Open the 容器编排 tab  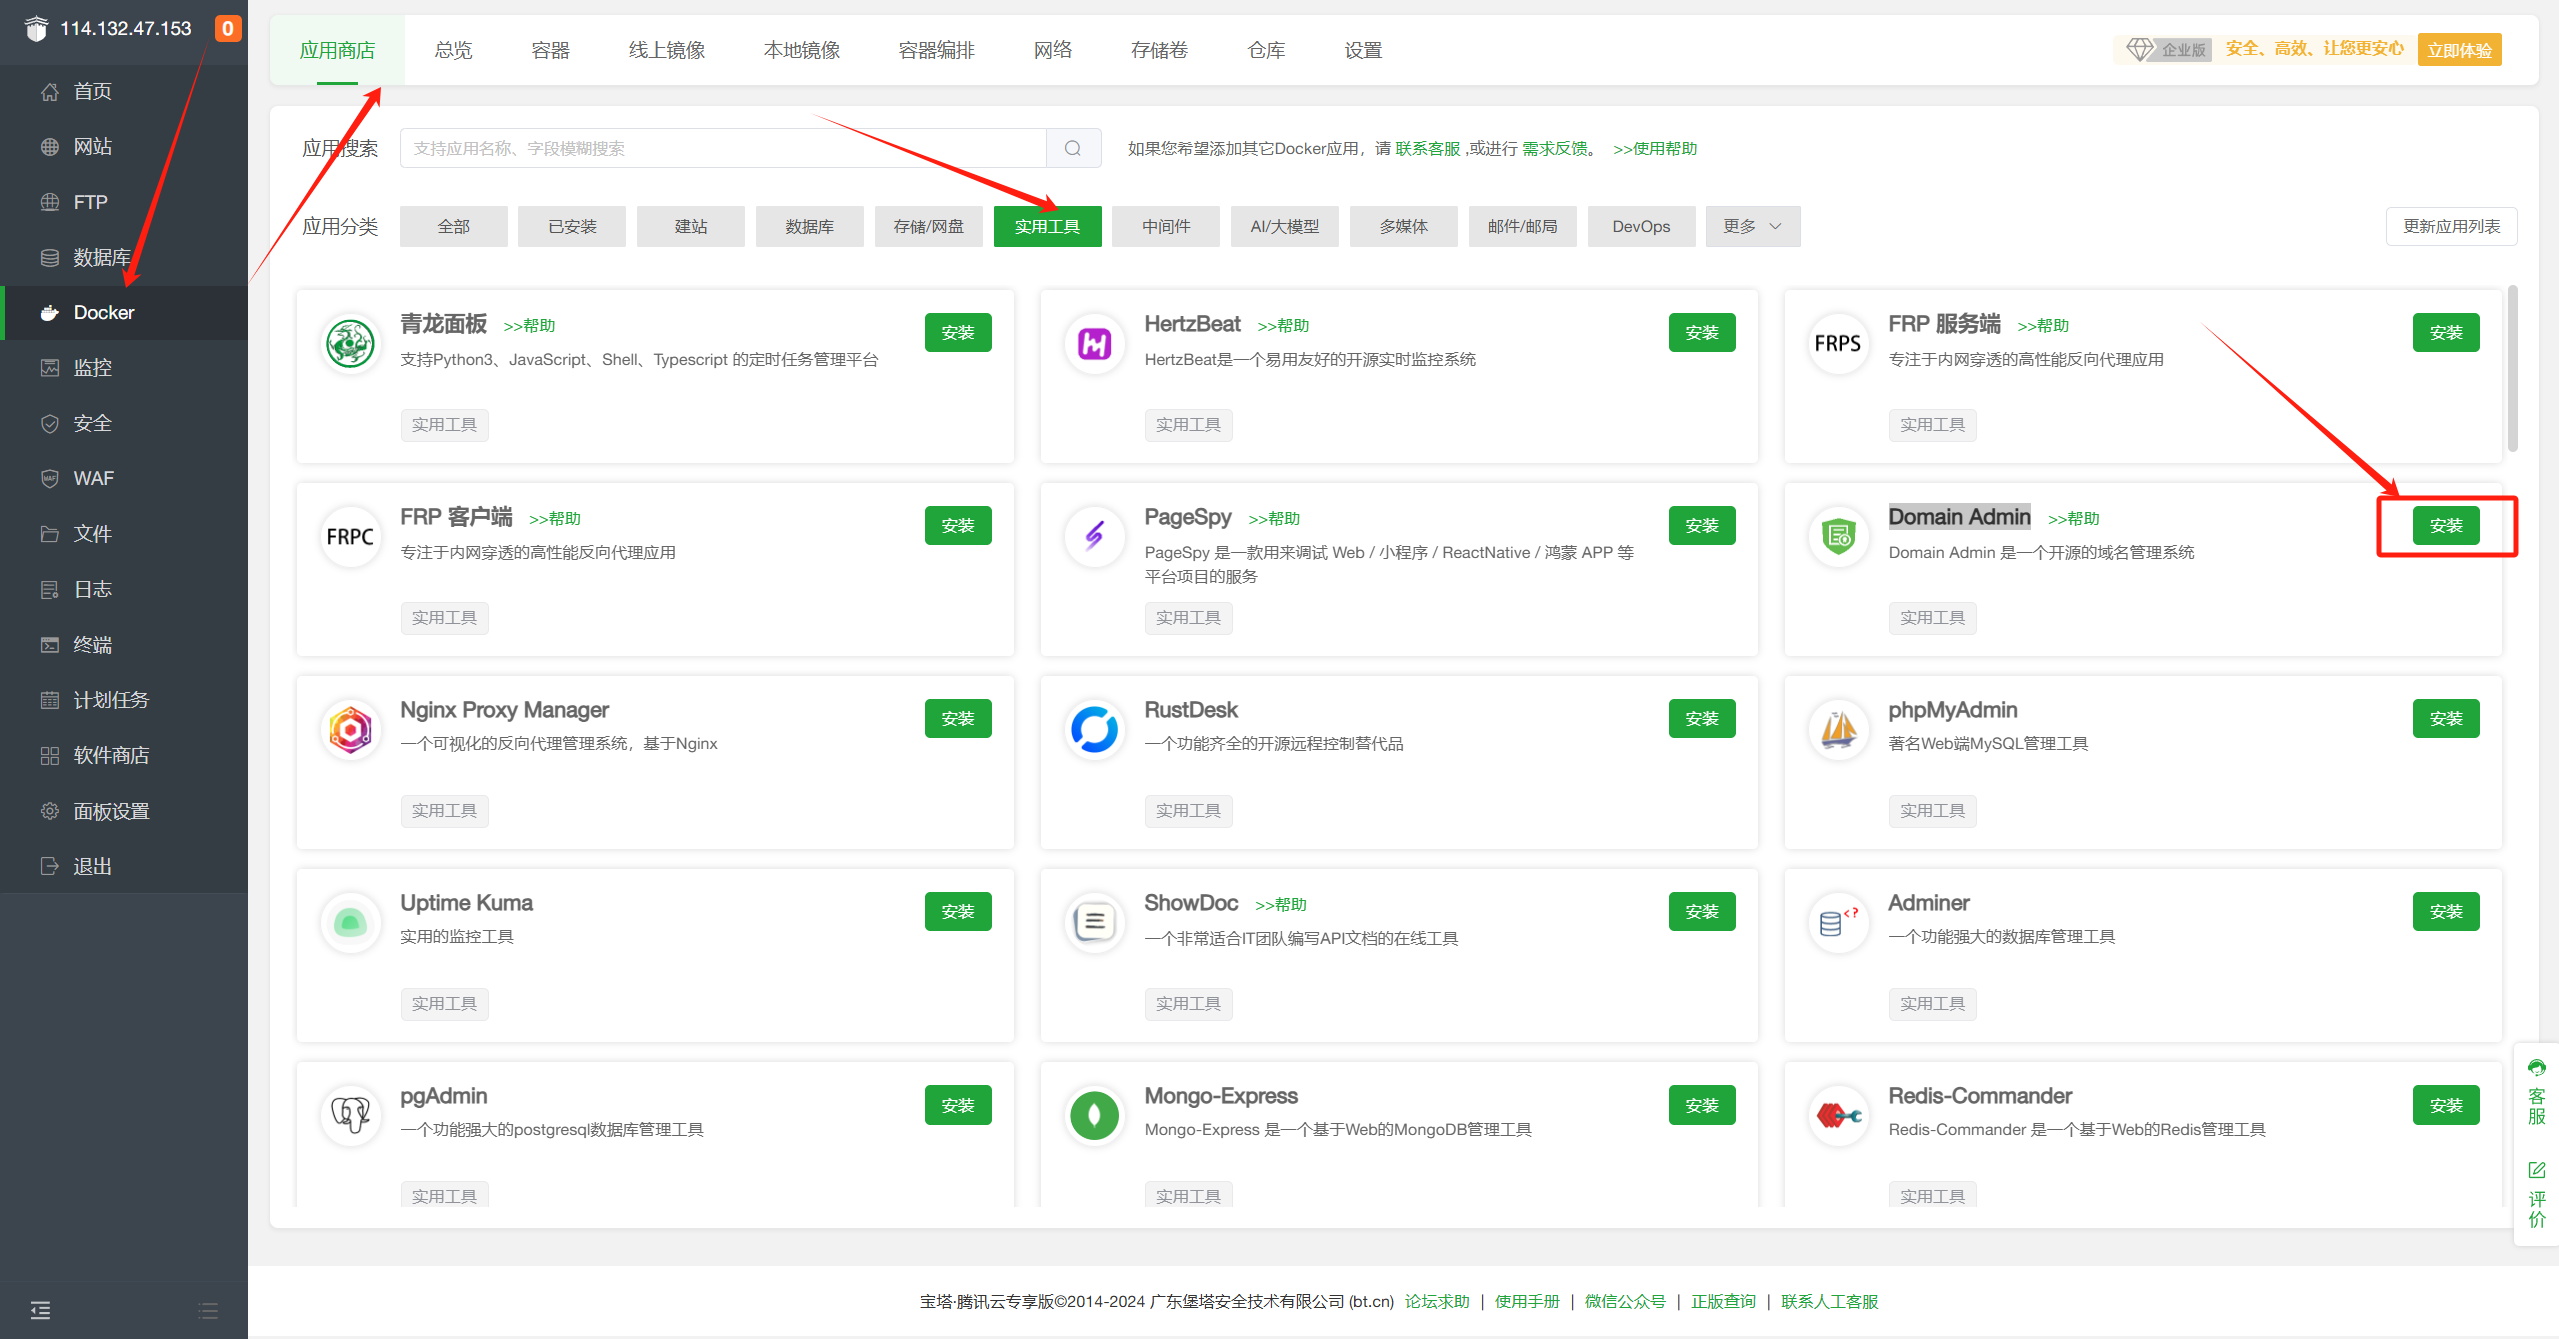click(937, 50)
